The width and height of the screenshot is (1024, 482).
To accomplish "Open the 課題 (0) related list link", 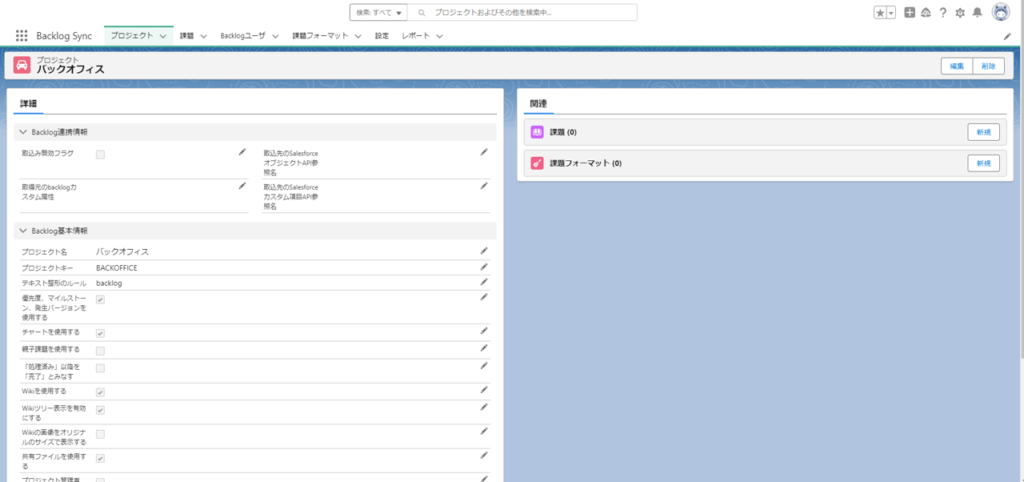I will pyautogui.click(x=563, y=132).
